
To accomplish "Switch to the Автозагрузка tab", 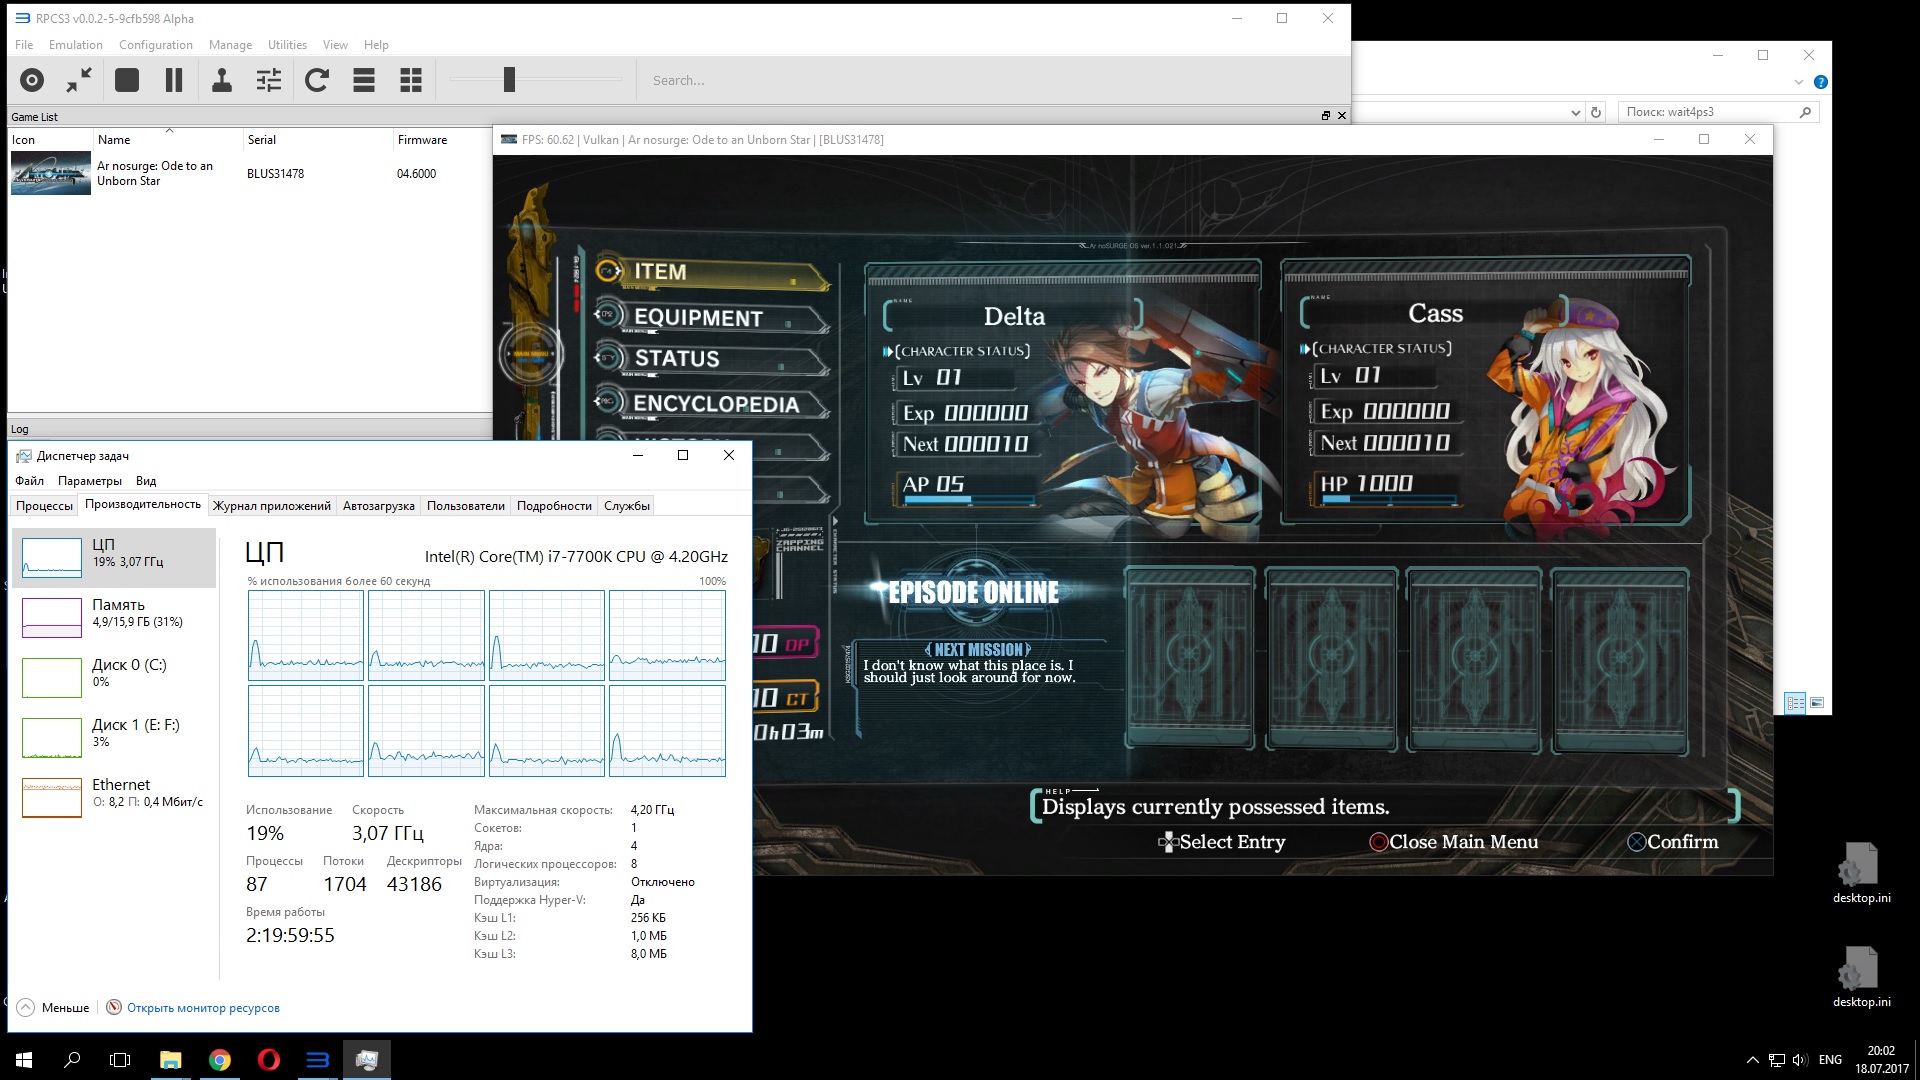I will (378, 506).
